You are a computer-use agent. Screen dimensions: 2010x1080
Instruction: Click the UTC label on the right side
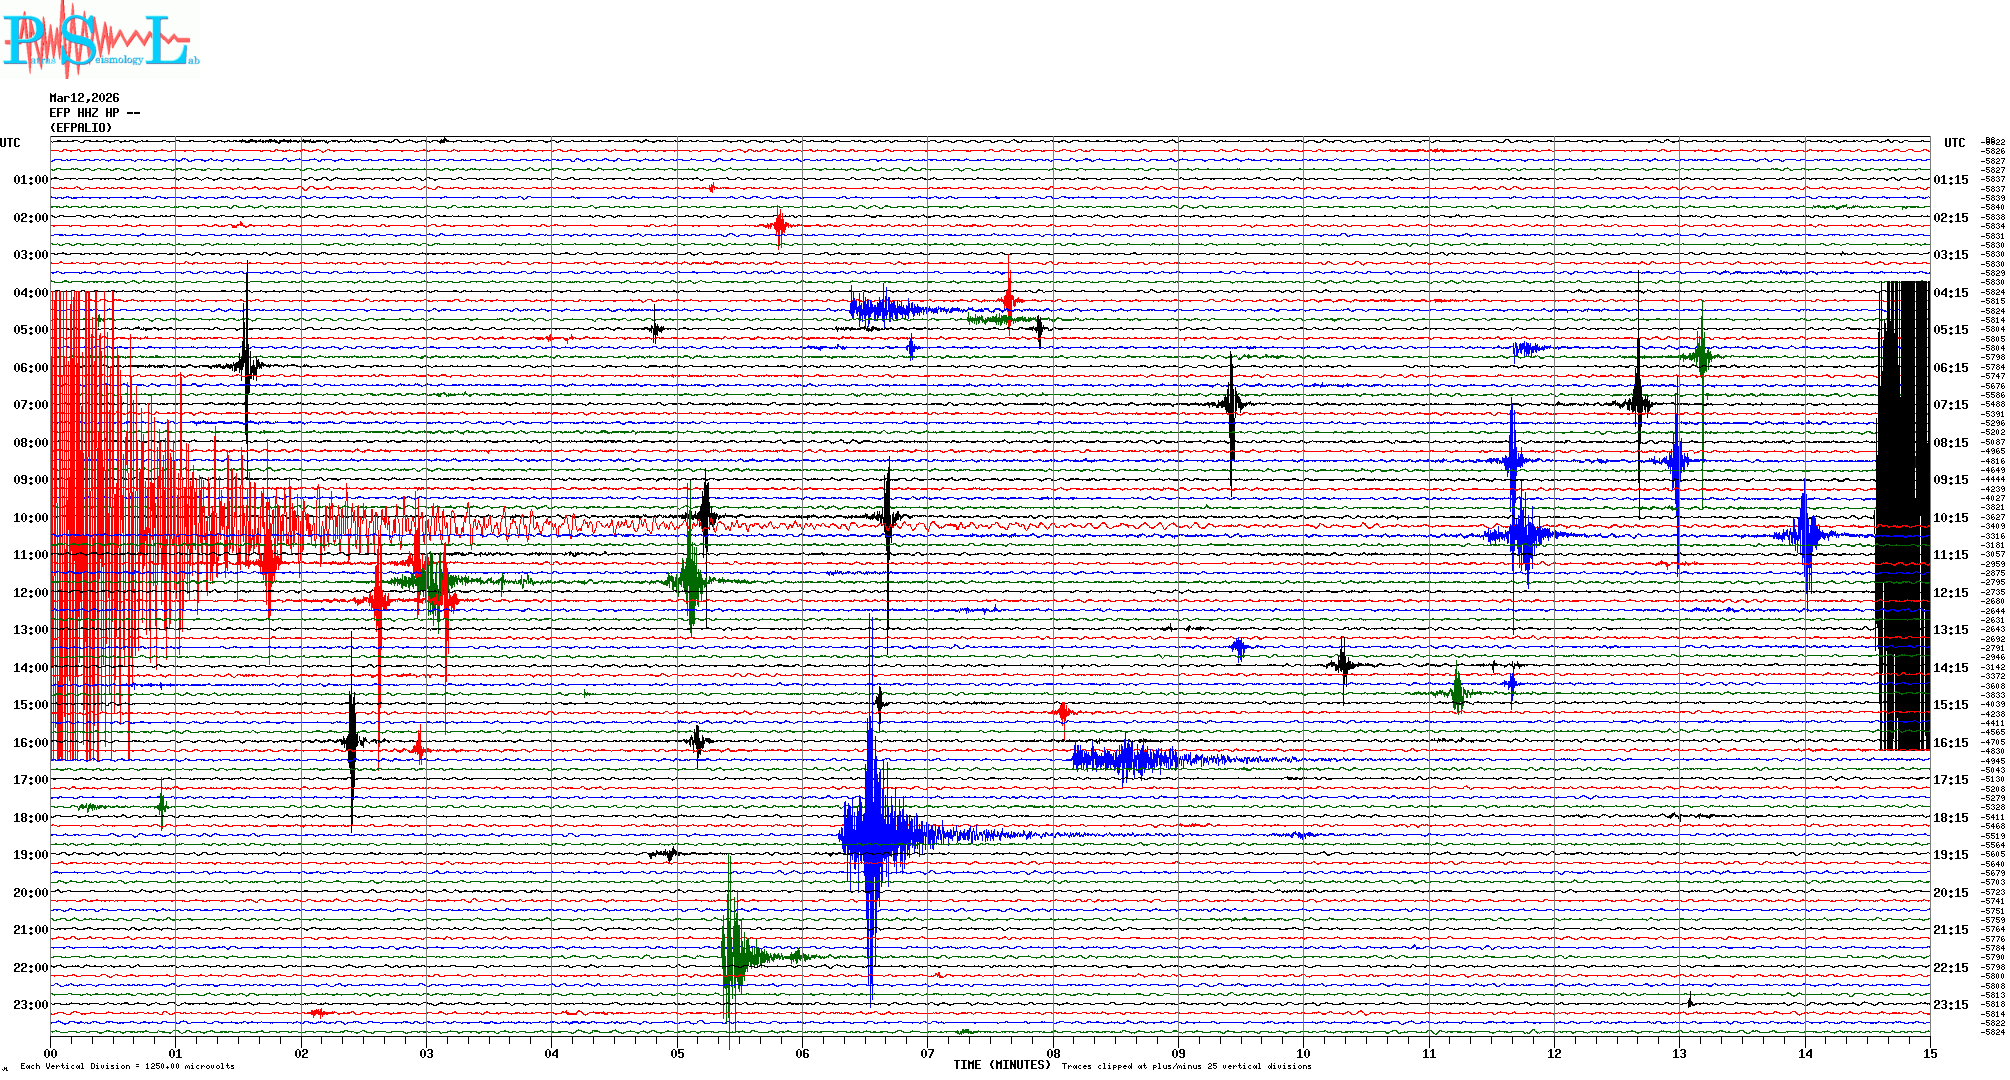click(1954, 143)
